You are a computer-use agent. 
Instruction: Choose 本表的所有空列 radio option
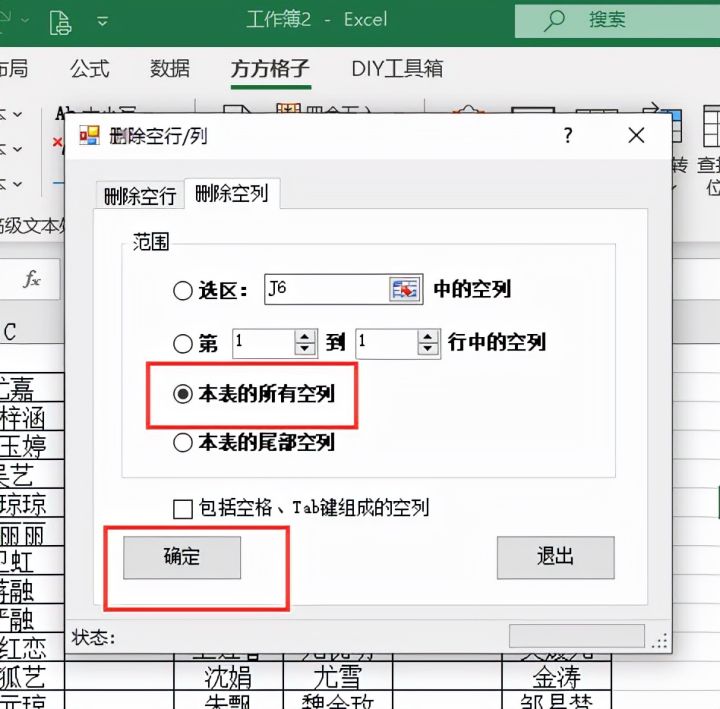pos(183,394)
